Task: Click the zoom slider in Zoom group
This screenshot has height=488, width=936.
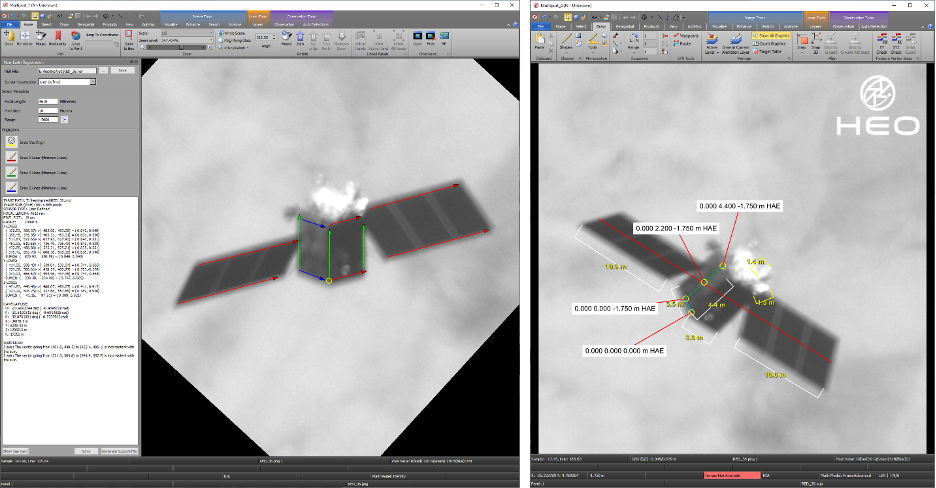Action: [181, 48]
